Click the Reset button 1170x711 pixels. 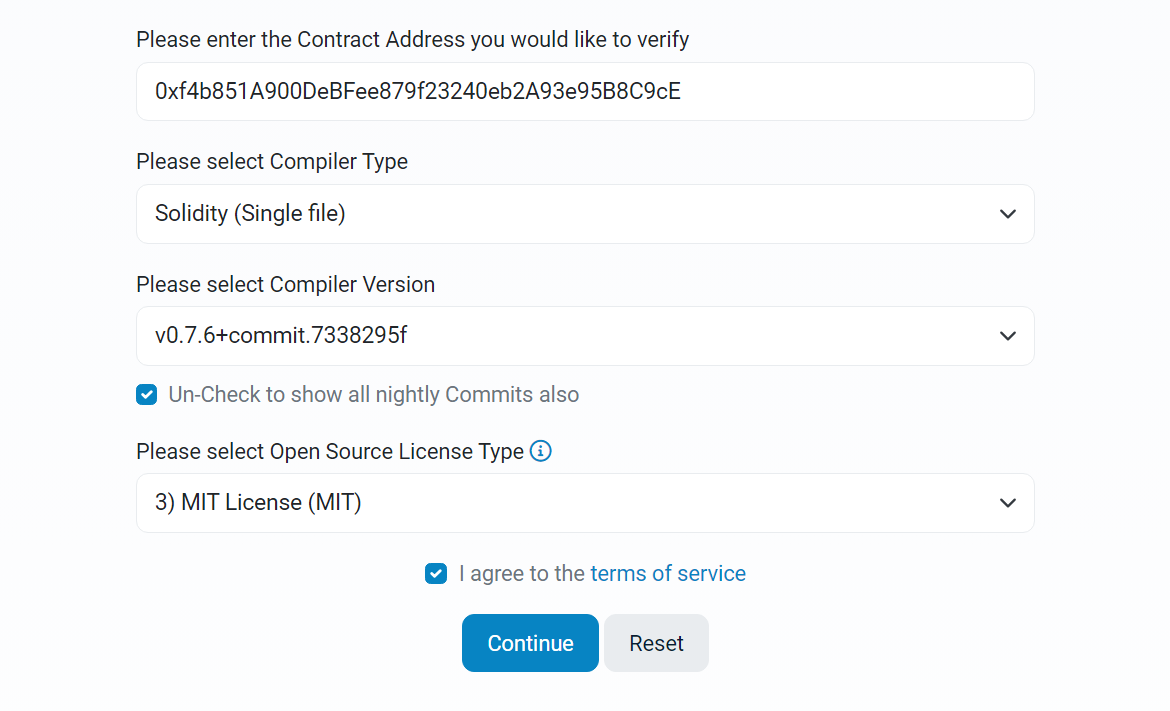click(x=657, y=643)
